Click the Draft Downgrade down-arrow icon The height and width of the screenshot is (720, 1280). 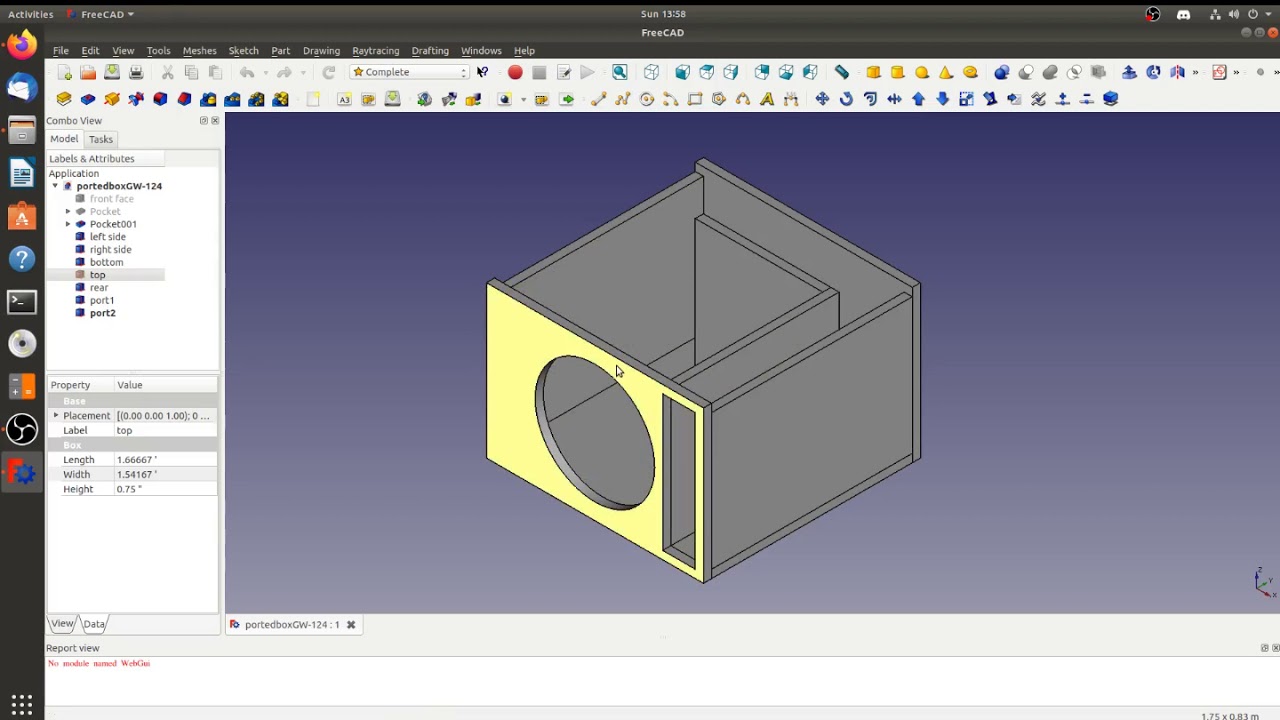click(x=942, y=99)
